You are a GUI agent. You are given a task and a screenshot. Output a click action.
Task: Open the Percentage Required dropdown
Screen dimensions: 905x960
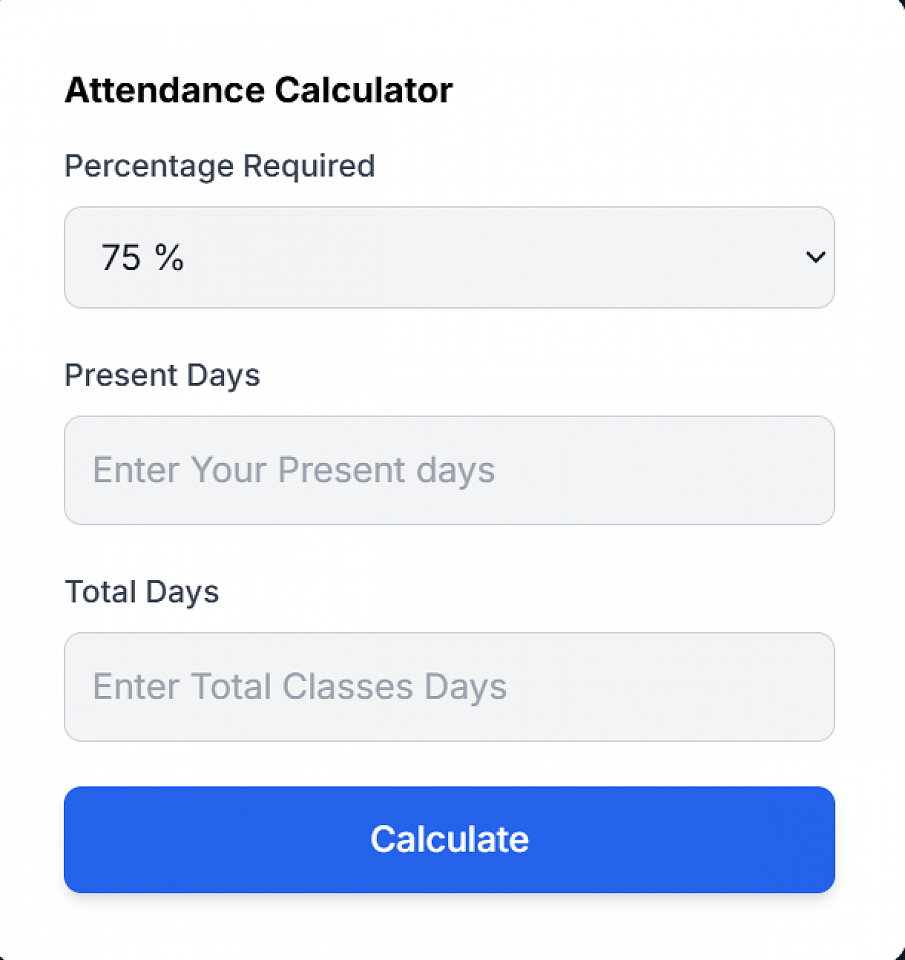449,258
